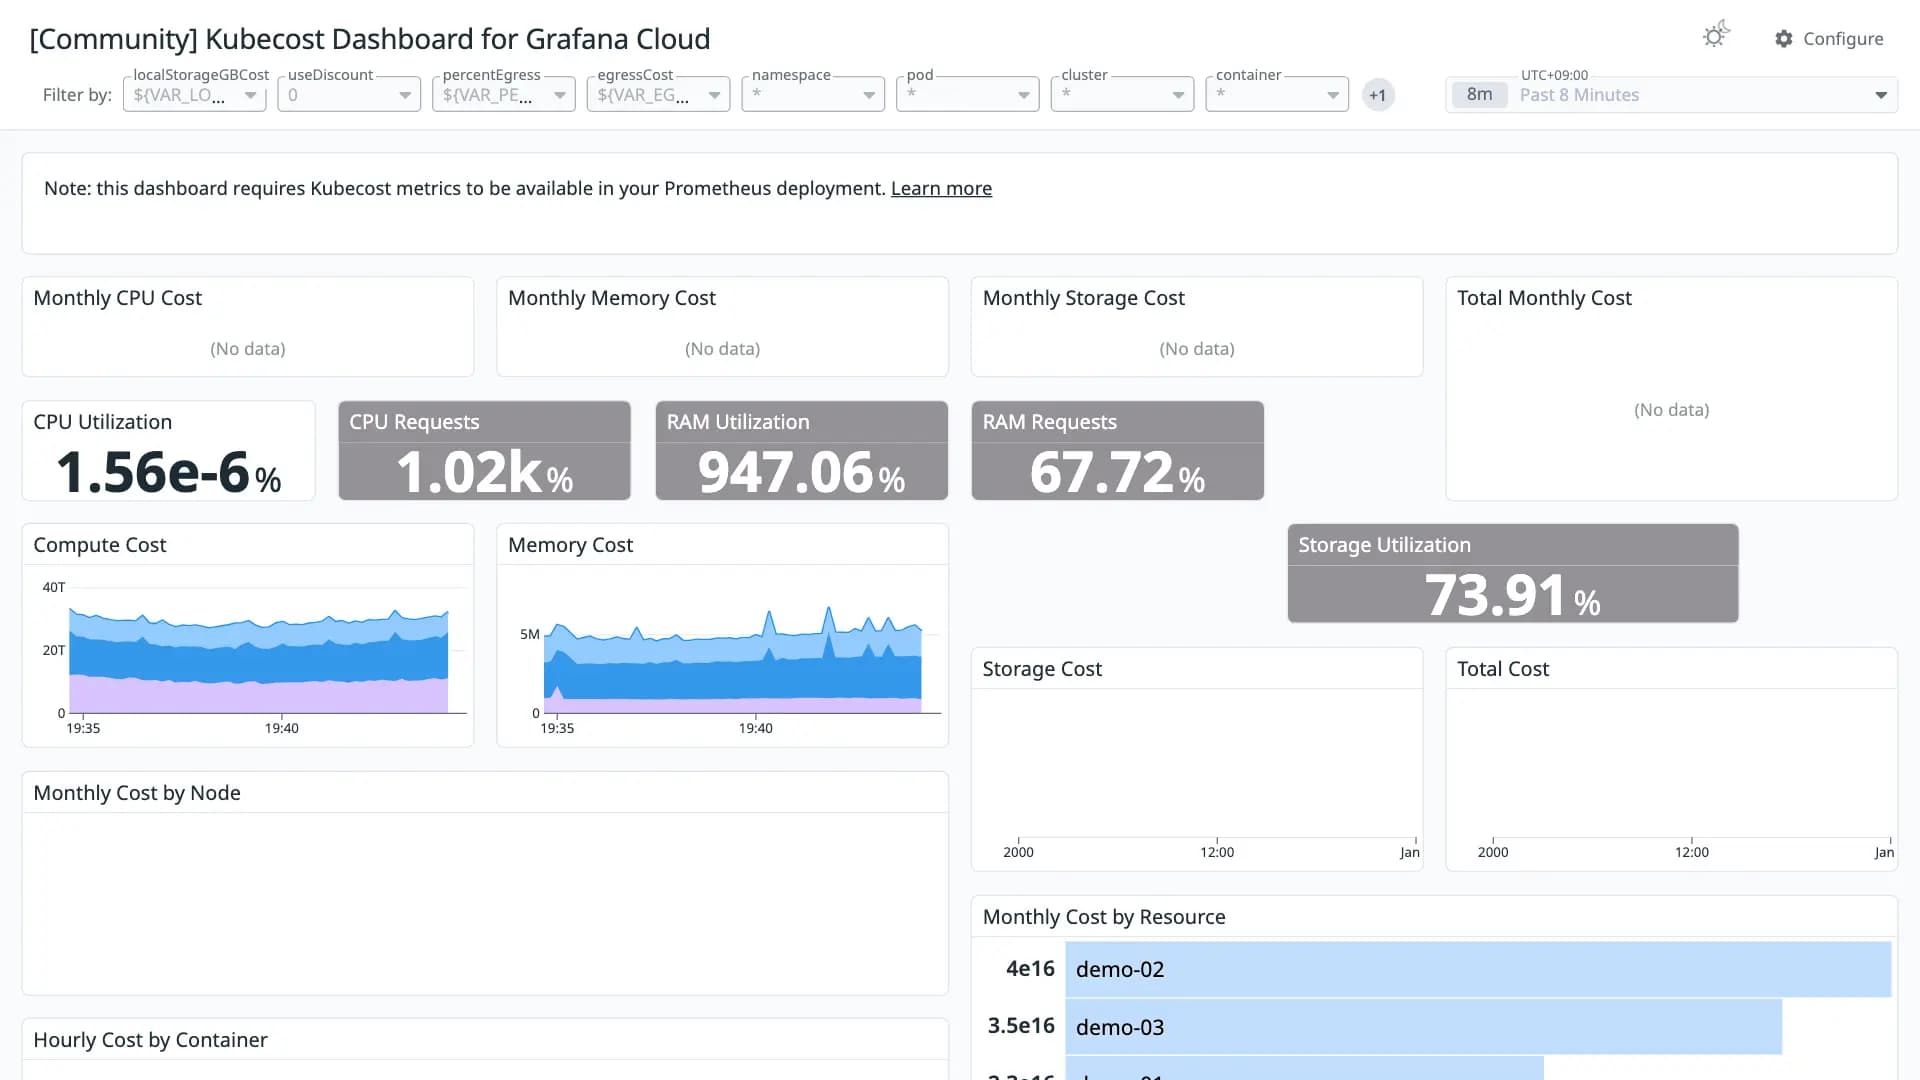Open the useDiscount filter dropdown
Screen dimensions: 1920x1080
349,95
